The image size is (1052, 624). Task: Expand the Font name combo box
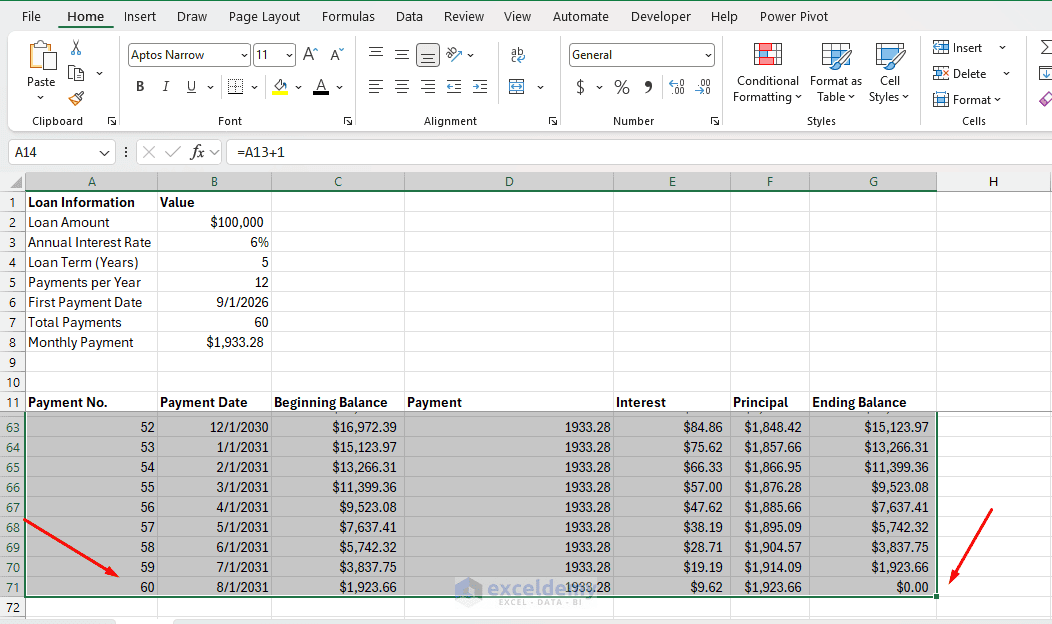tap(244, 55)
